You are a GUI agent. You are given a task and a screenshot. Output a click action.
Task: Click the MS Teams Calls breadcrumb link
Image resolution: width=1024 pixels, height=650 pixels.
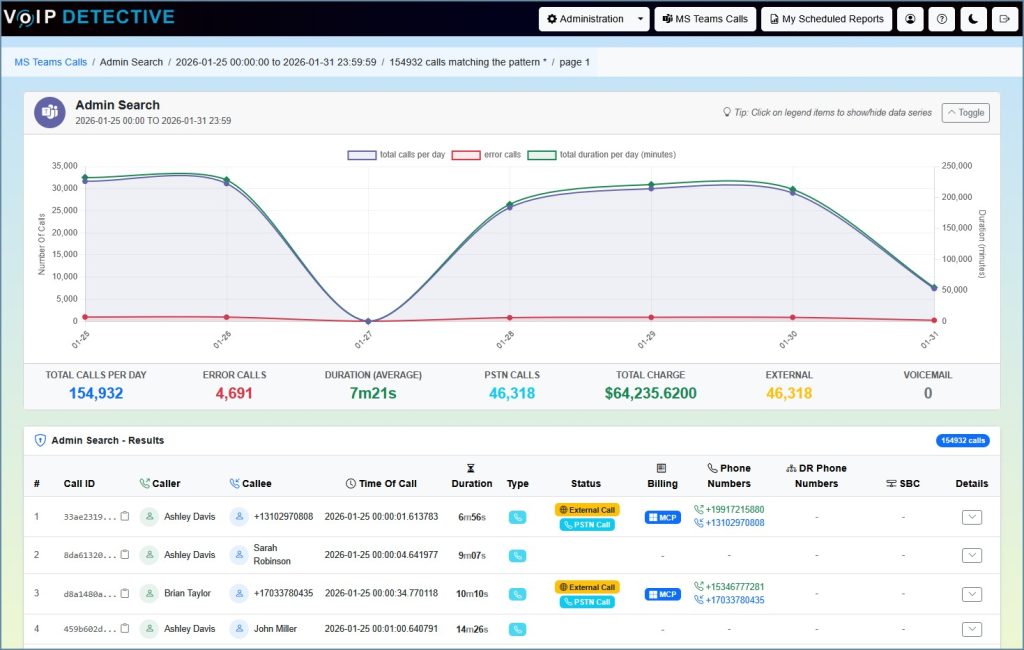click(x=50, y=62)
